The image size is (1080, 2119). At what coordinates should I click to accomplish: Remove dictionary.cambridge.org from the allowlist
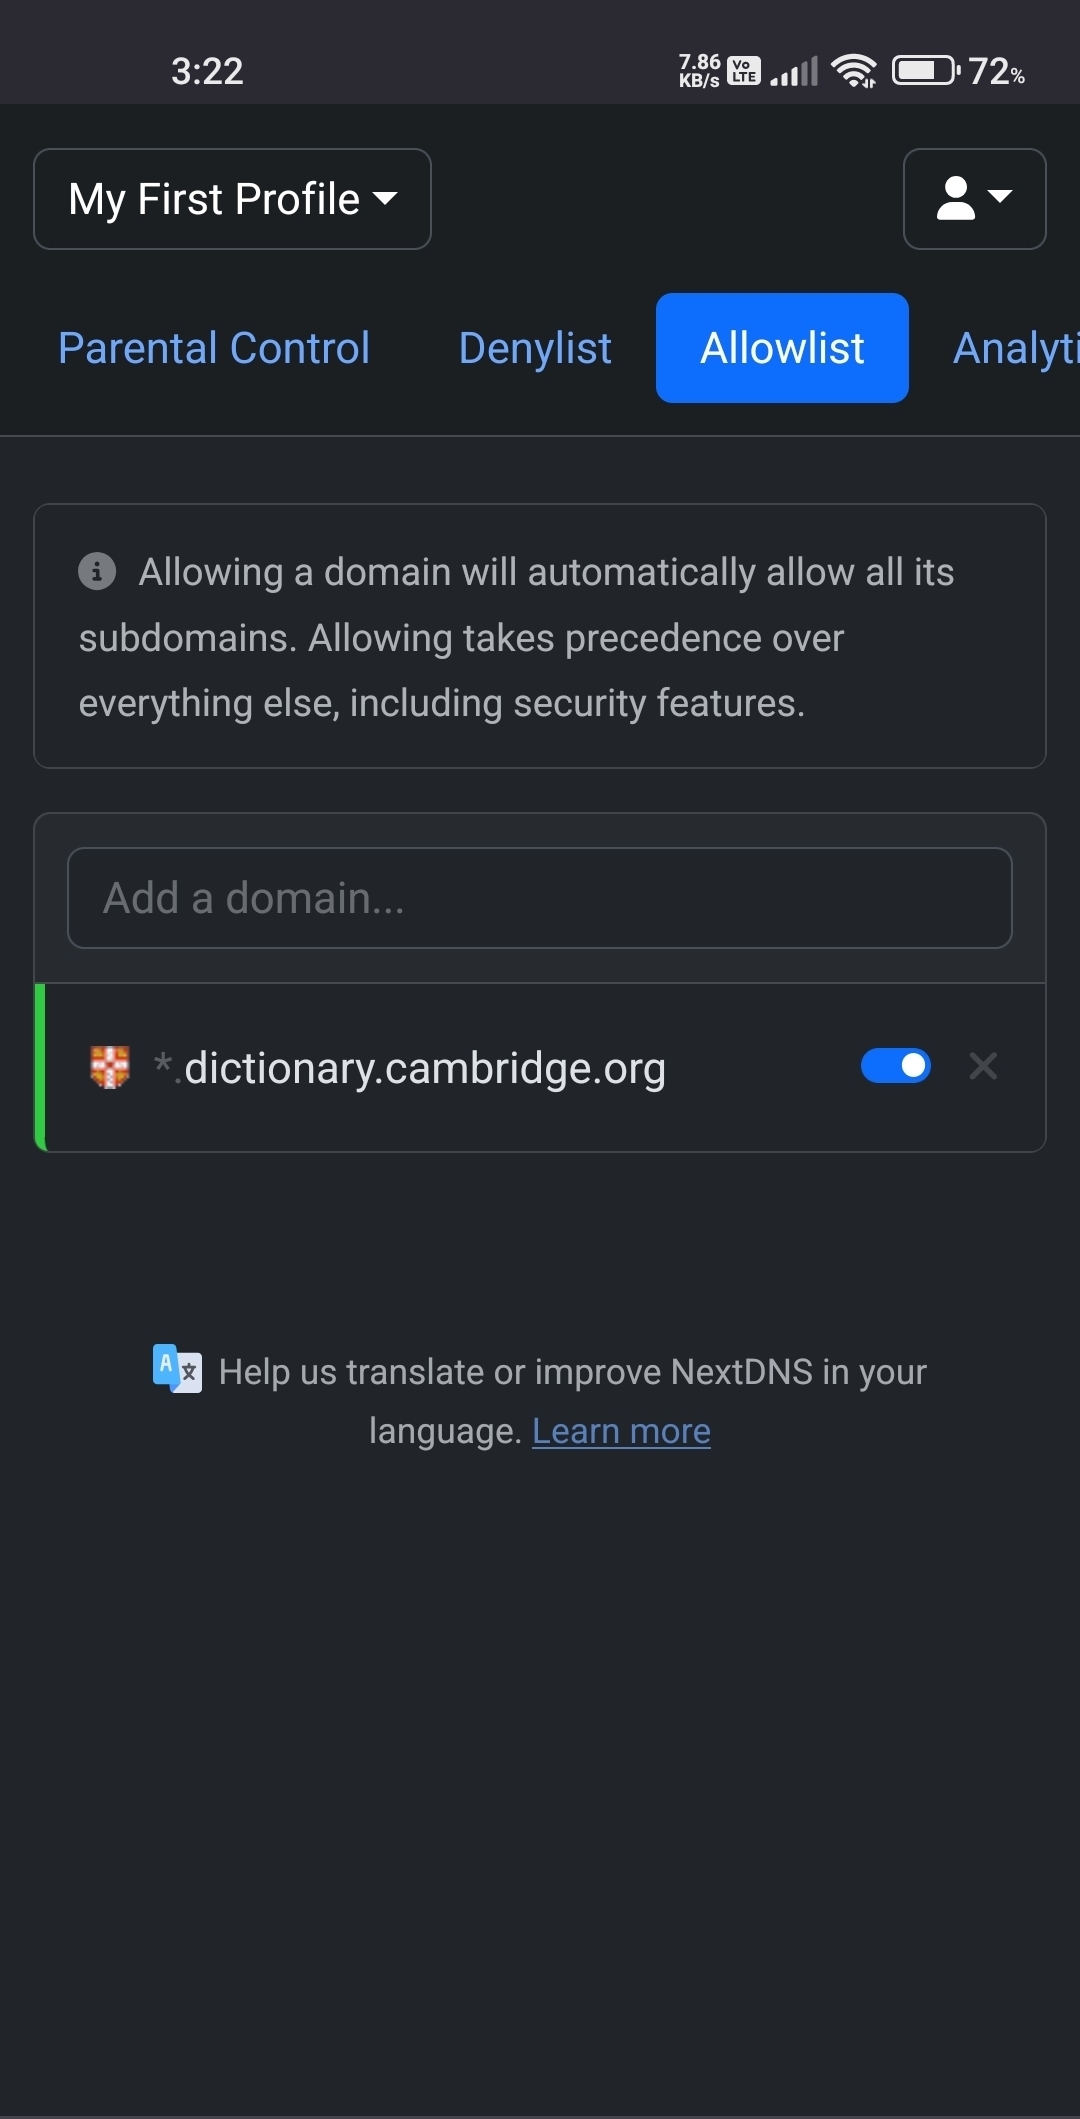(983, 1066)
